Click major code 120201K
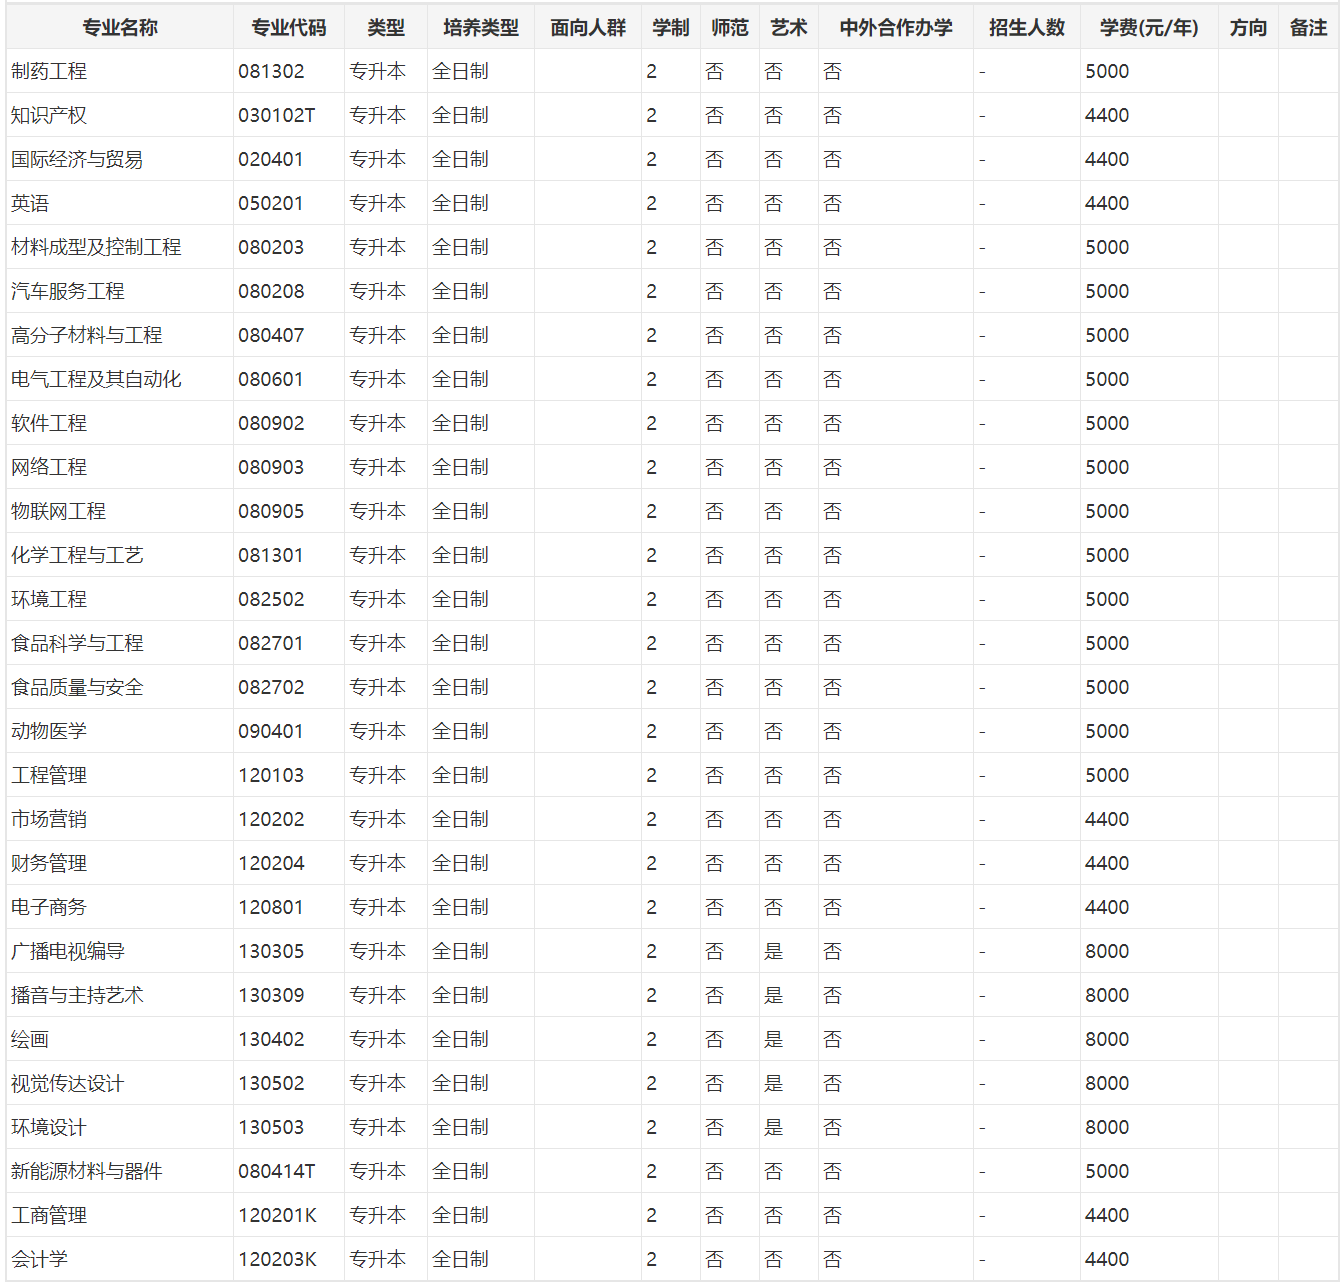 (278, 1216)
